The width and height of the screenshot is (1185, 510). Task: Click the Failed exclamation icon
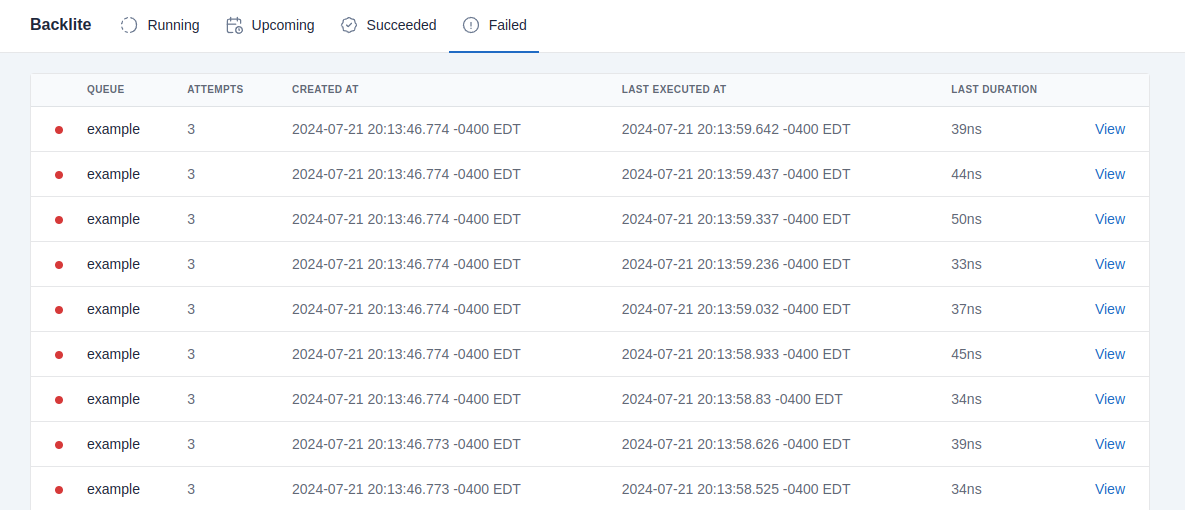click(471, 25)
